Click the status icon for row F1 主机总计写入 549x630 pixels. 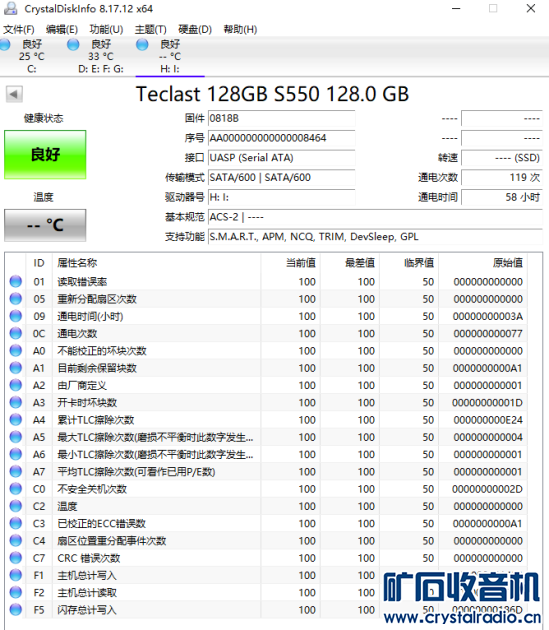[x=16, y=575]
